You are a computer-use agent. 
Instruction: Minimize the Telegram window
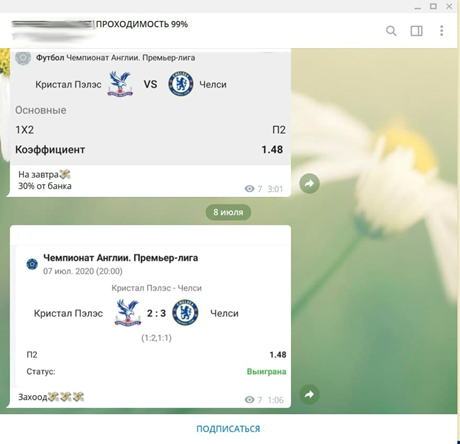(x=418, y=7)
